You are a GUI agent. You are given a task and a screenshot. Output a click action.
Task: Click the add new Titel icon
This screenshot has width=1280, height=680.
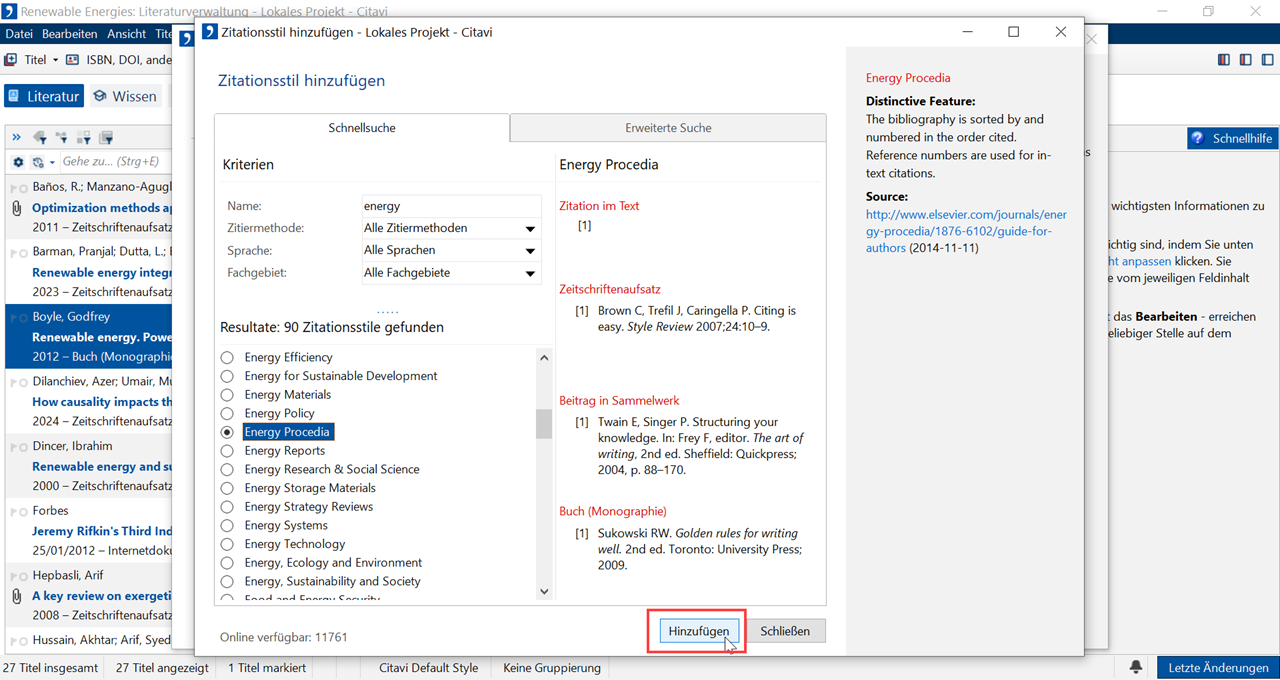coord(11,60)
